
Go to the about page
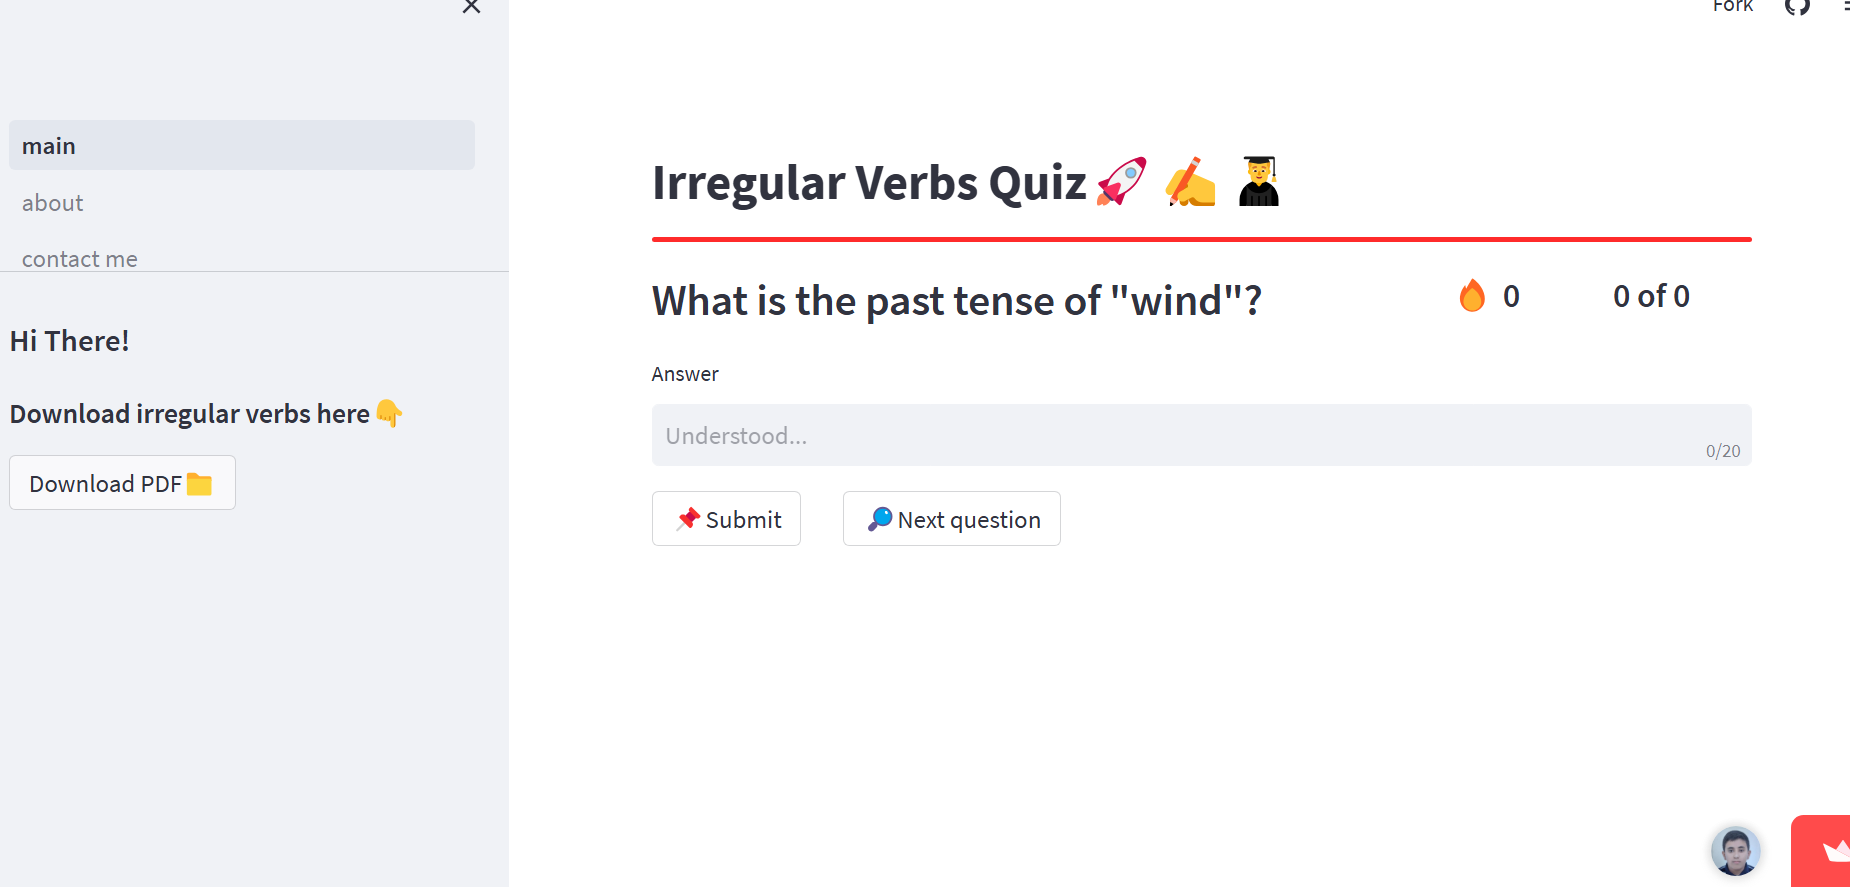(x=53, y=203)
